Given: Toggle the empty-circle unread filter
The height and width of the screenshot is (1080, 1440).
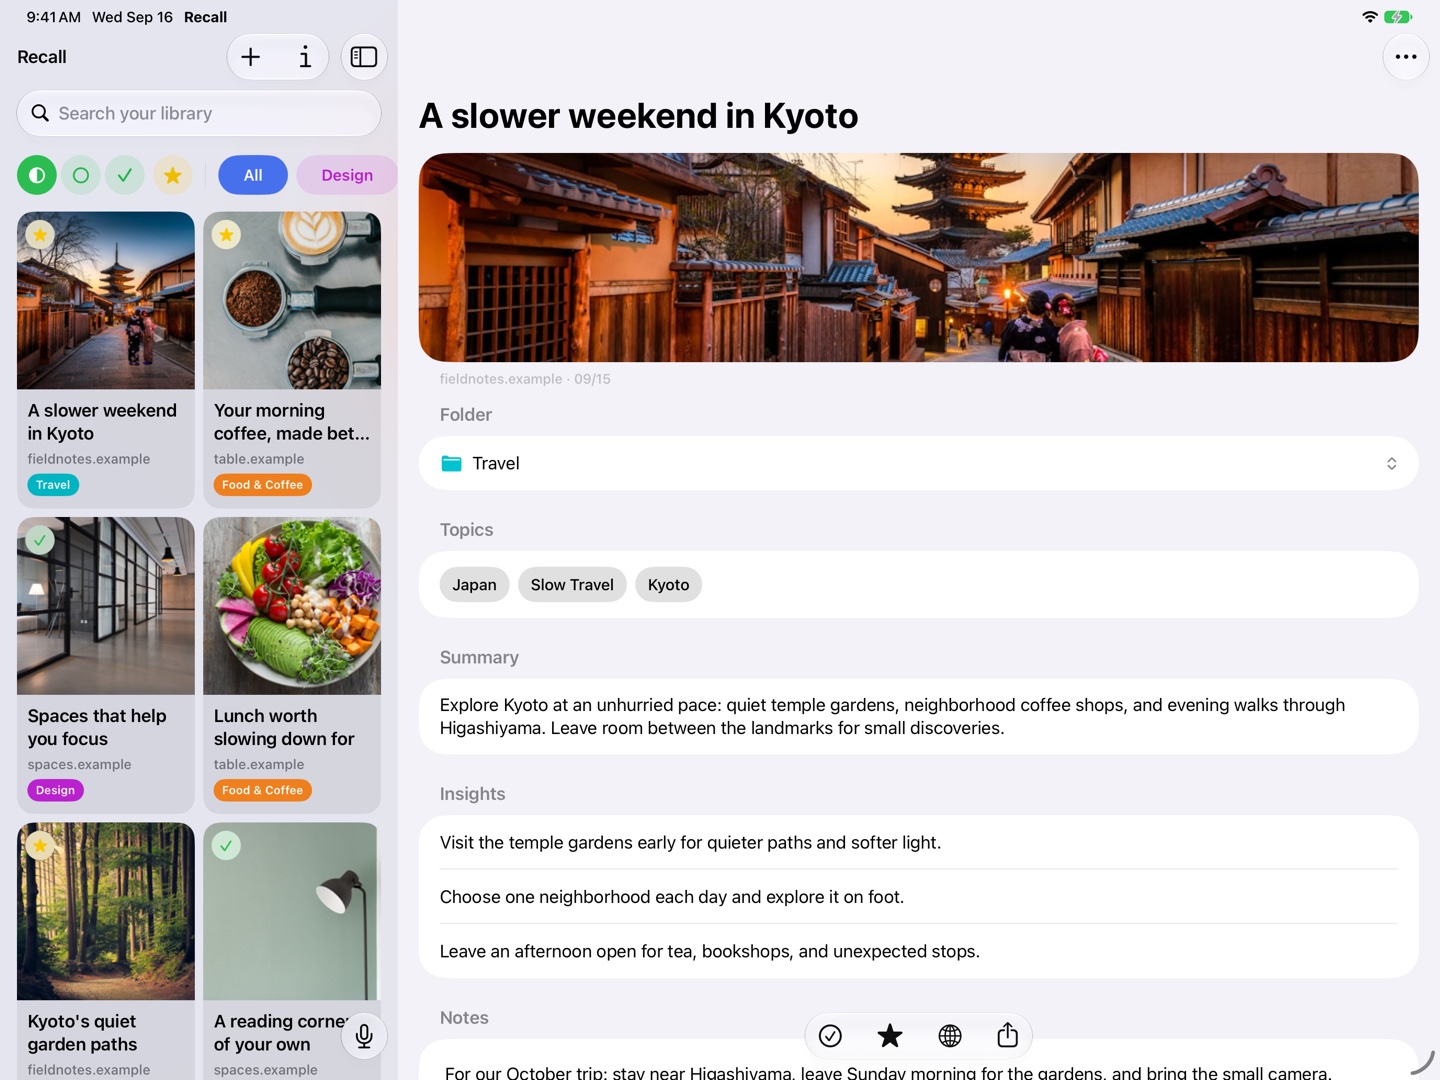Looking at the screenshot, I should coord(81,175).
